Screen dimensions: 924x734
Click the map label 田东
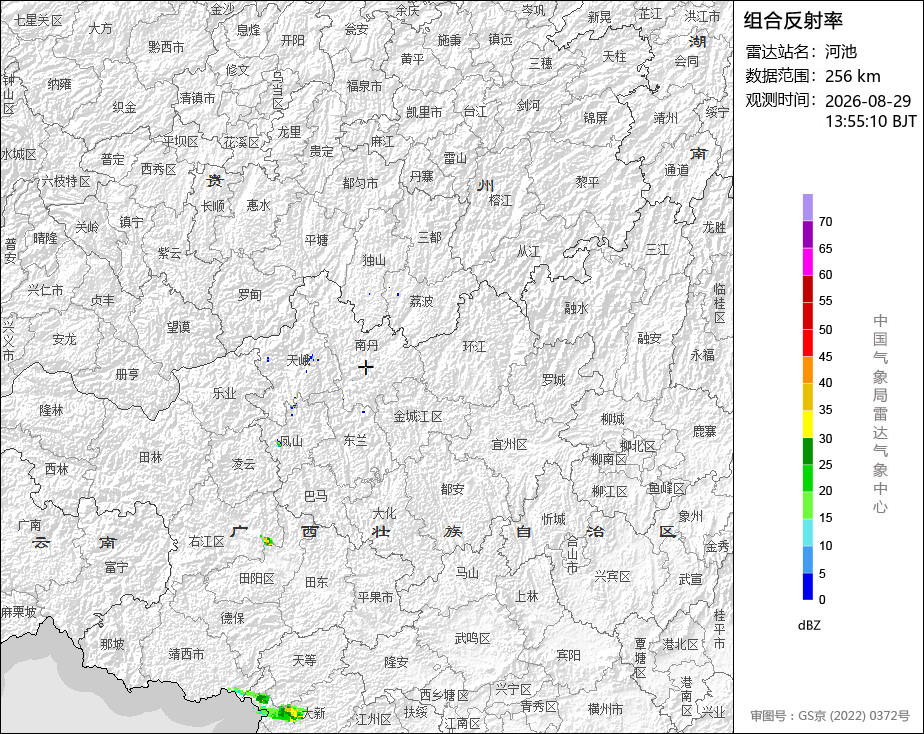tap(316, 582)
